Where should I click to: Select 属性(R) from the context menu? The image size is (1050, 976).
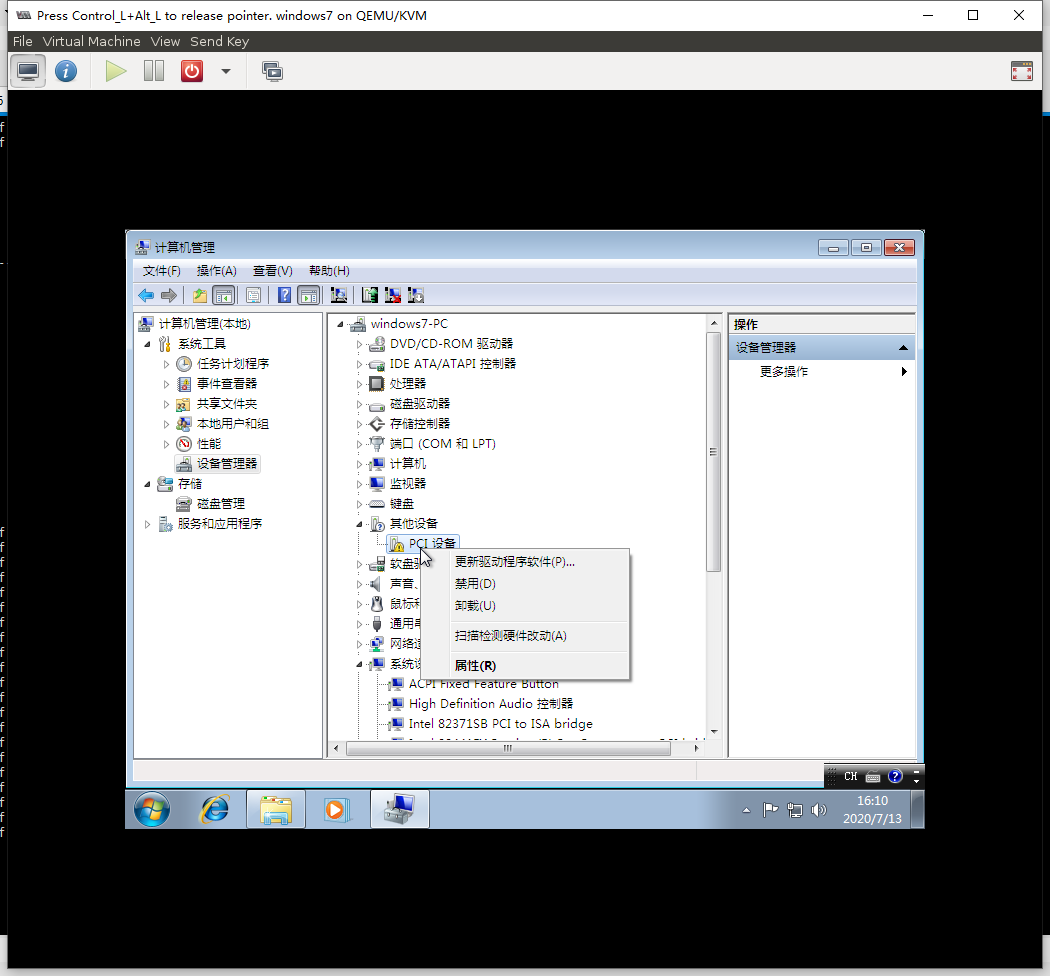[474, 665]
